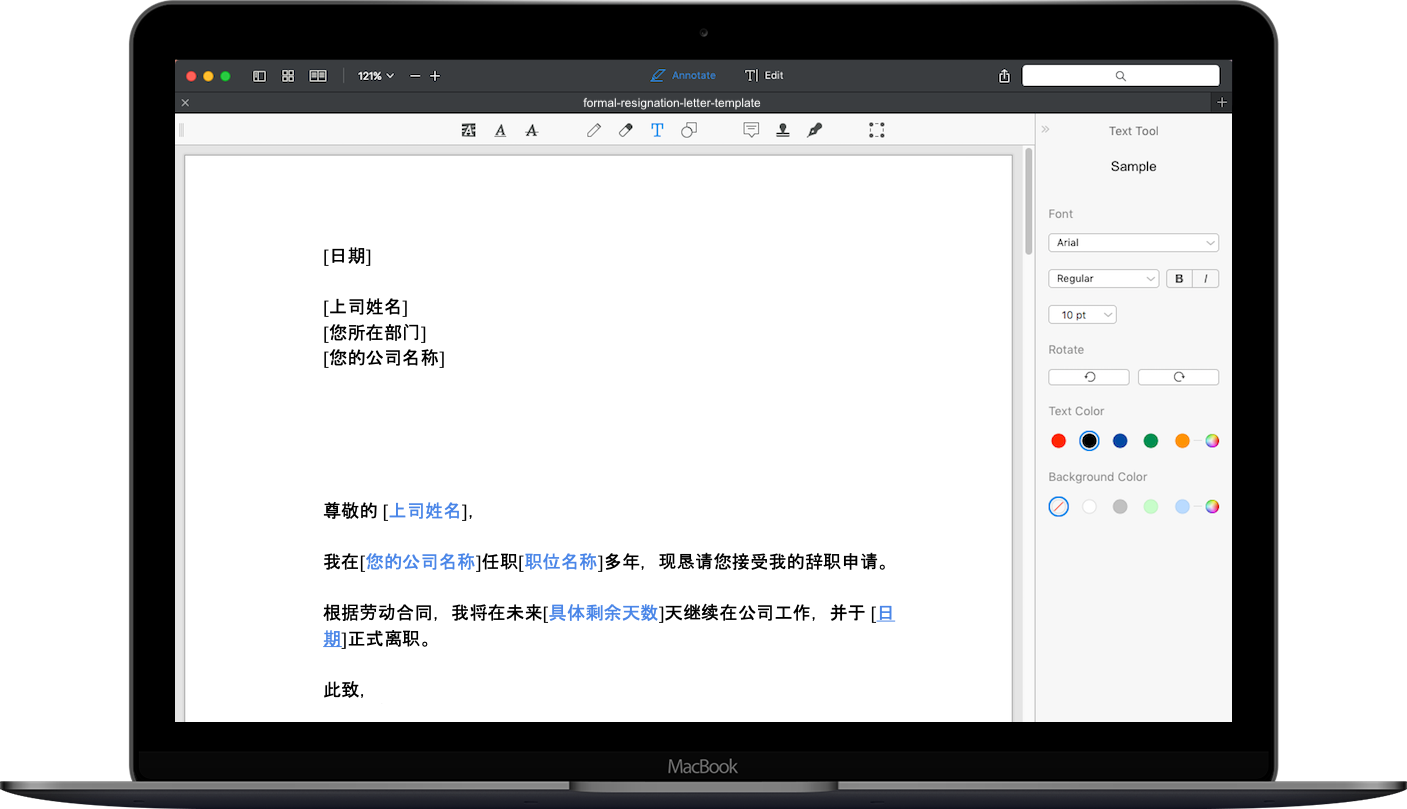Select the strikethrough text tool

tap(532, 130)
